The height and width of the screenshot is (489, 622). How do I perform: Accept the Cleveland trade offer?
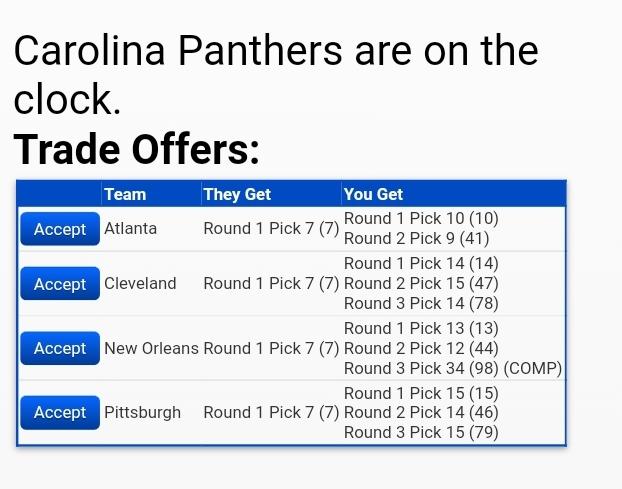[60, 284]
